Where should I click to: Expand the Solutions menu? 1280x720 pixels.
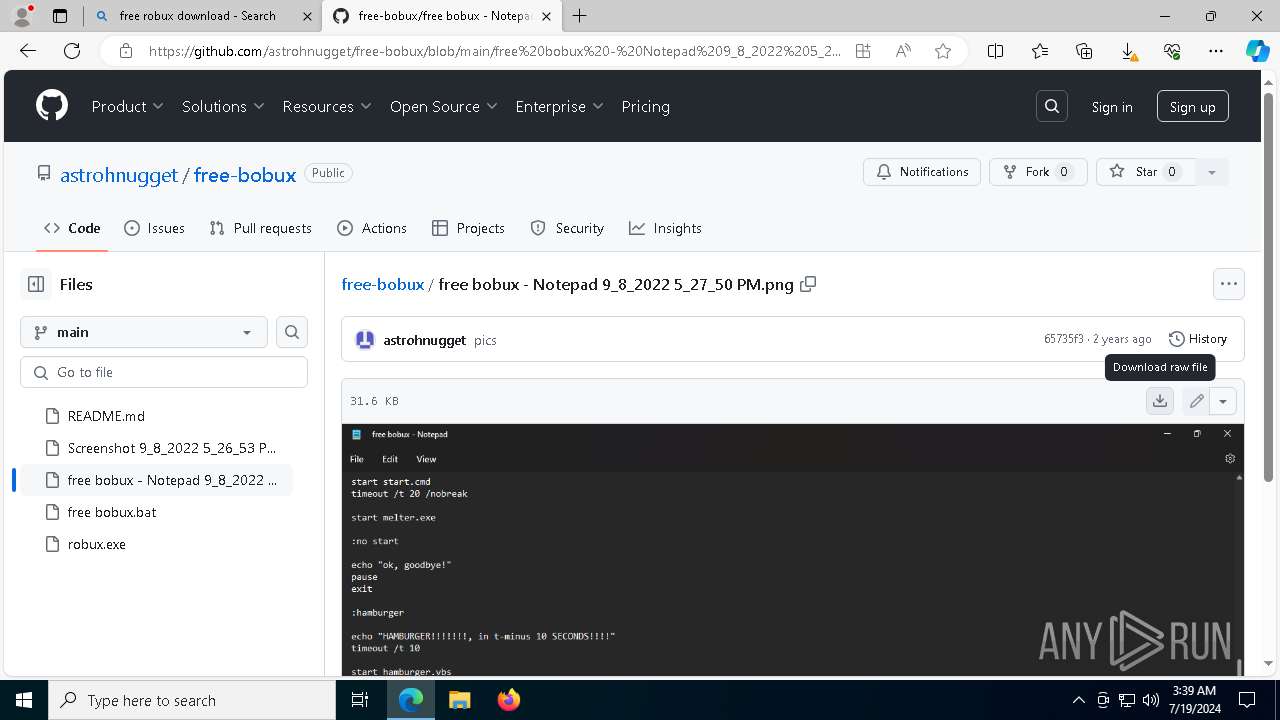pos(223,106)
